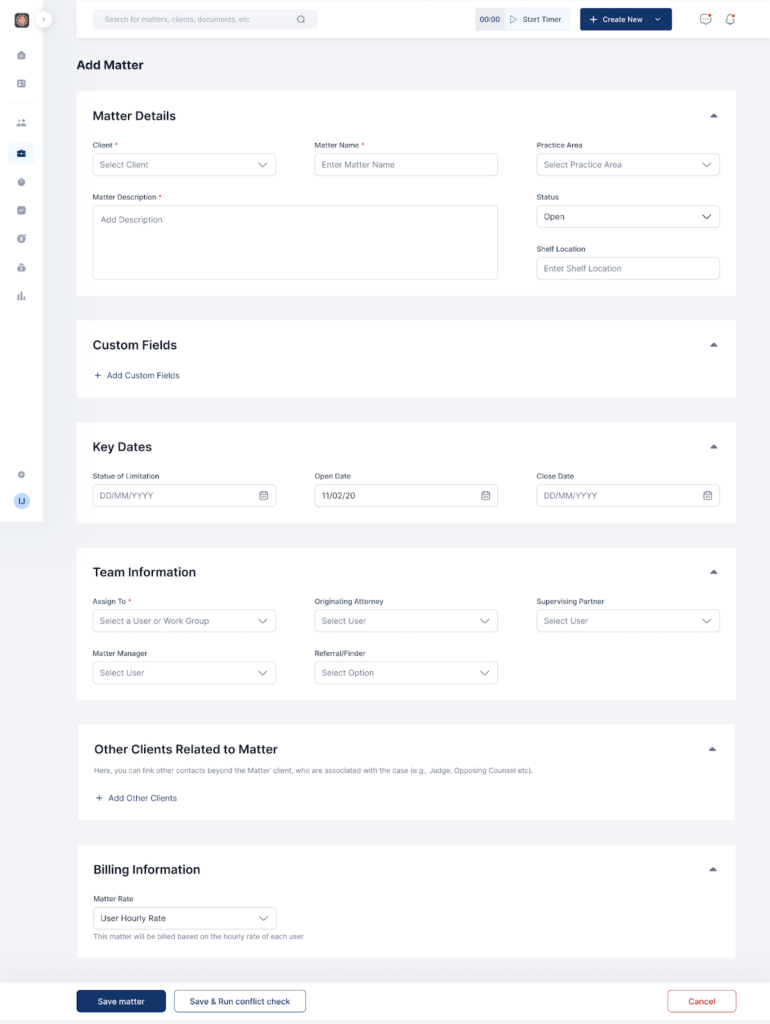Open the contacts (people) sidebar icon

click(21, 123)
